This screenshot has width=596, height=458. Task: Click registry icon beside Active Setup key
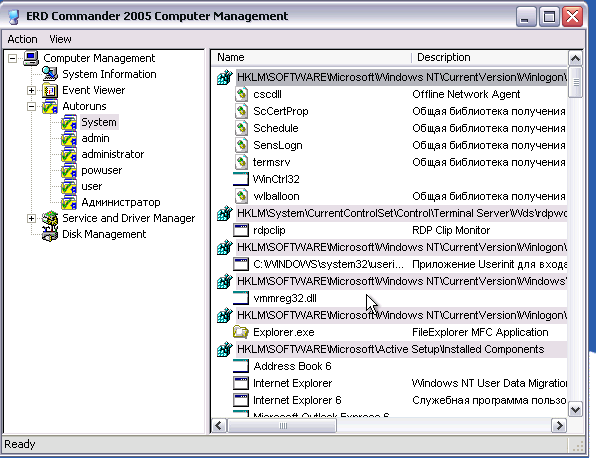tap(225, 349)
